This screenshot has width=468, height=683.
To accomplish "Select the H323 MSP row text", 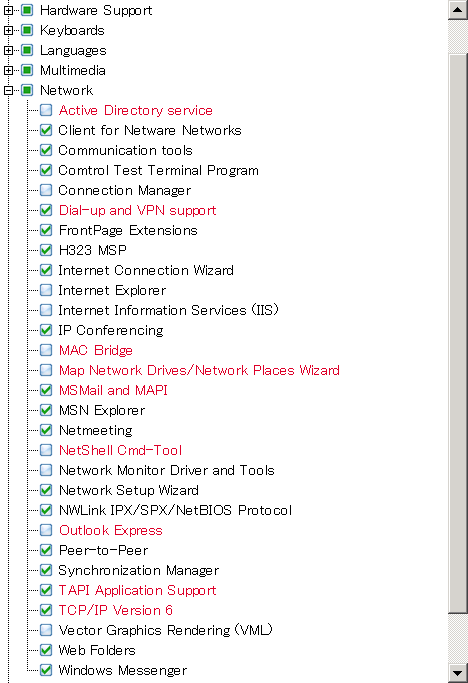I will [93, 250].
